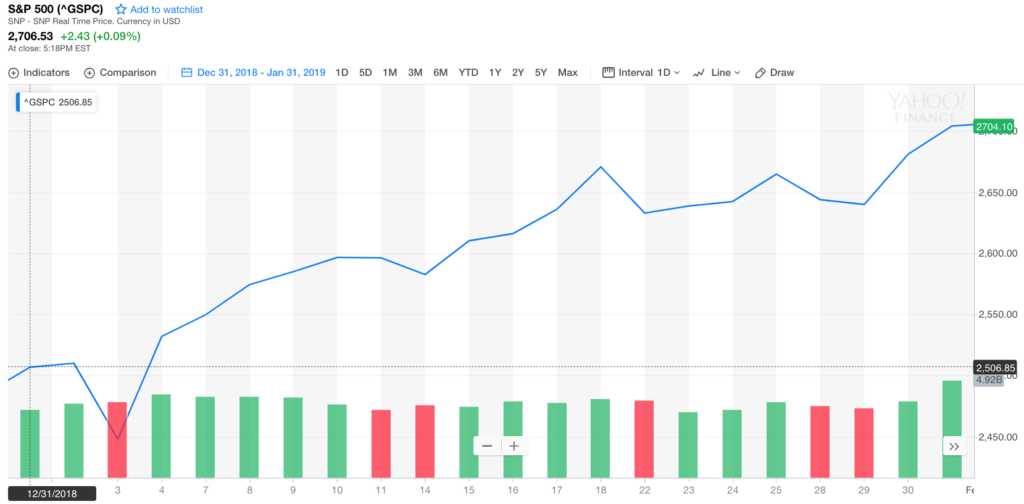Click the calendar icon beside date range
This screenshot has width=1024, height=504.
[187, 73]
